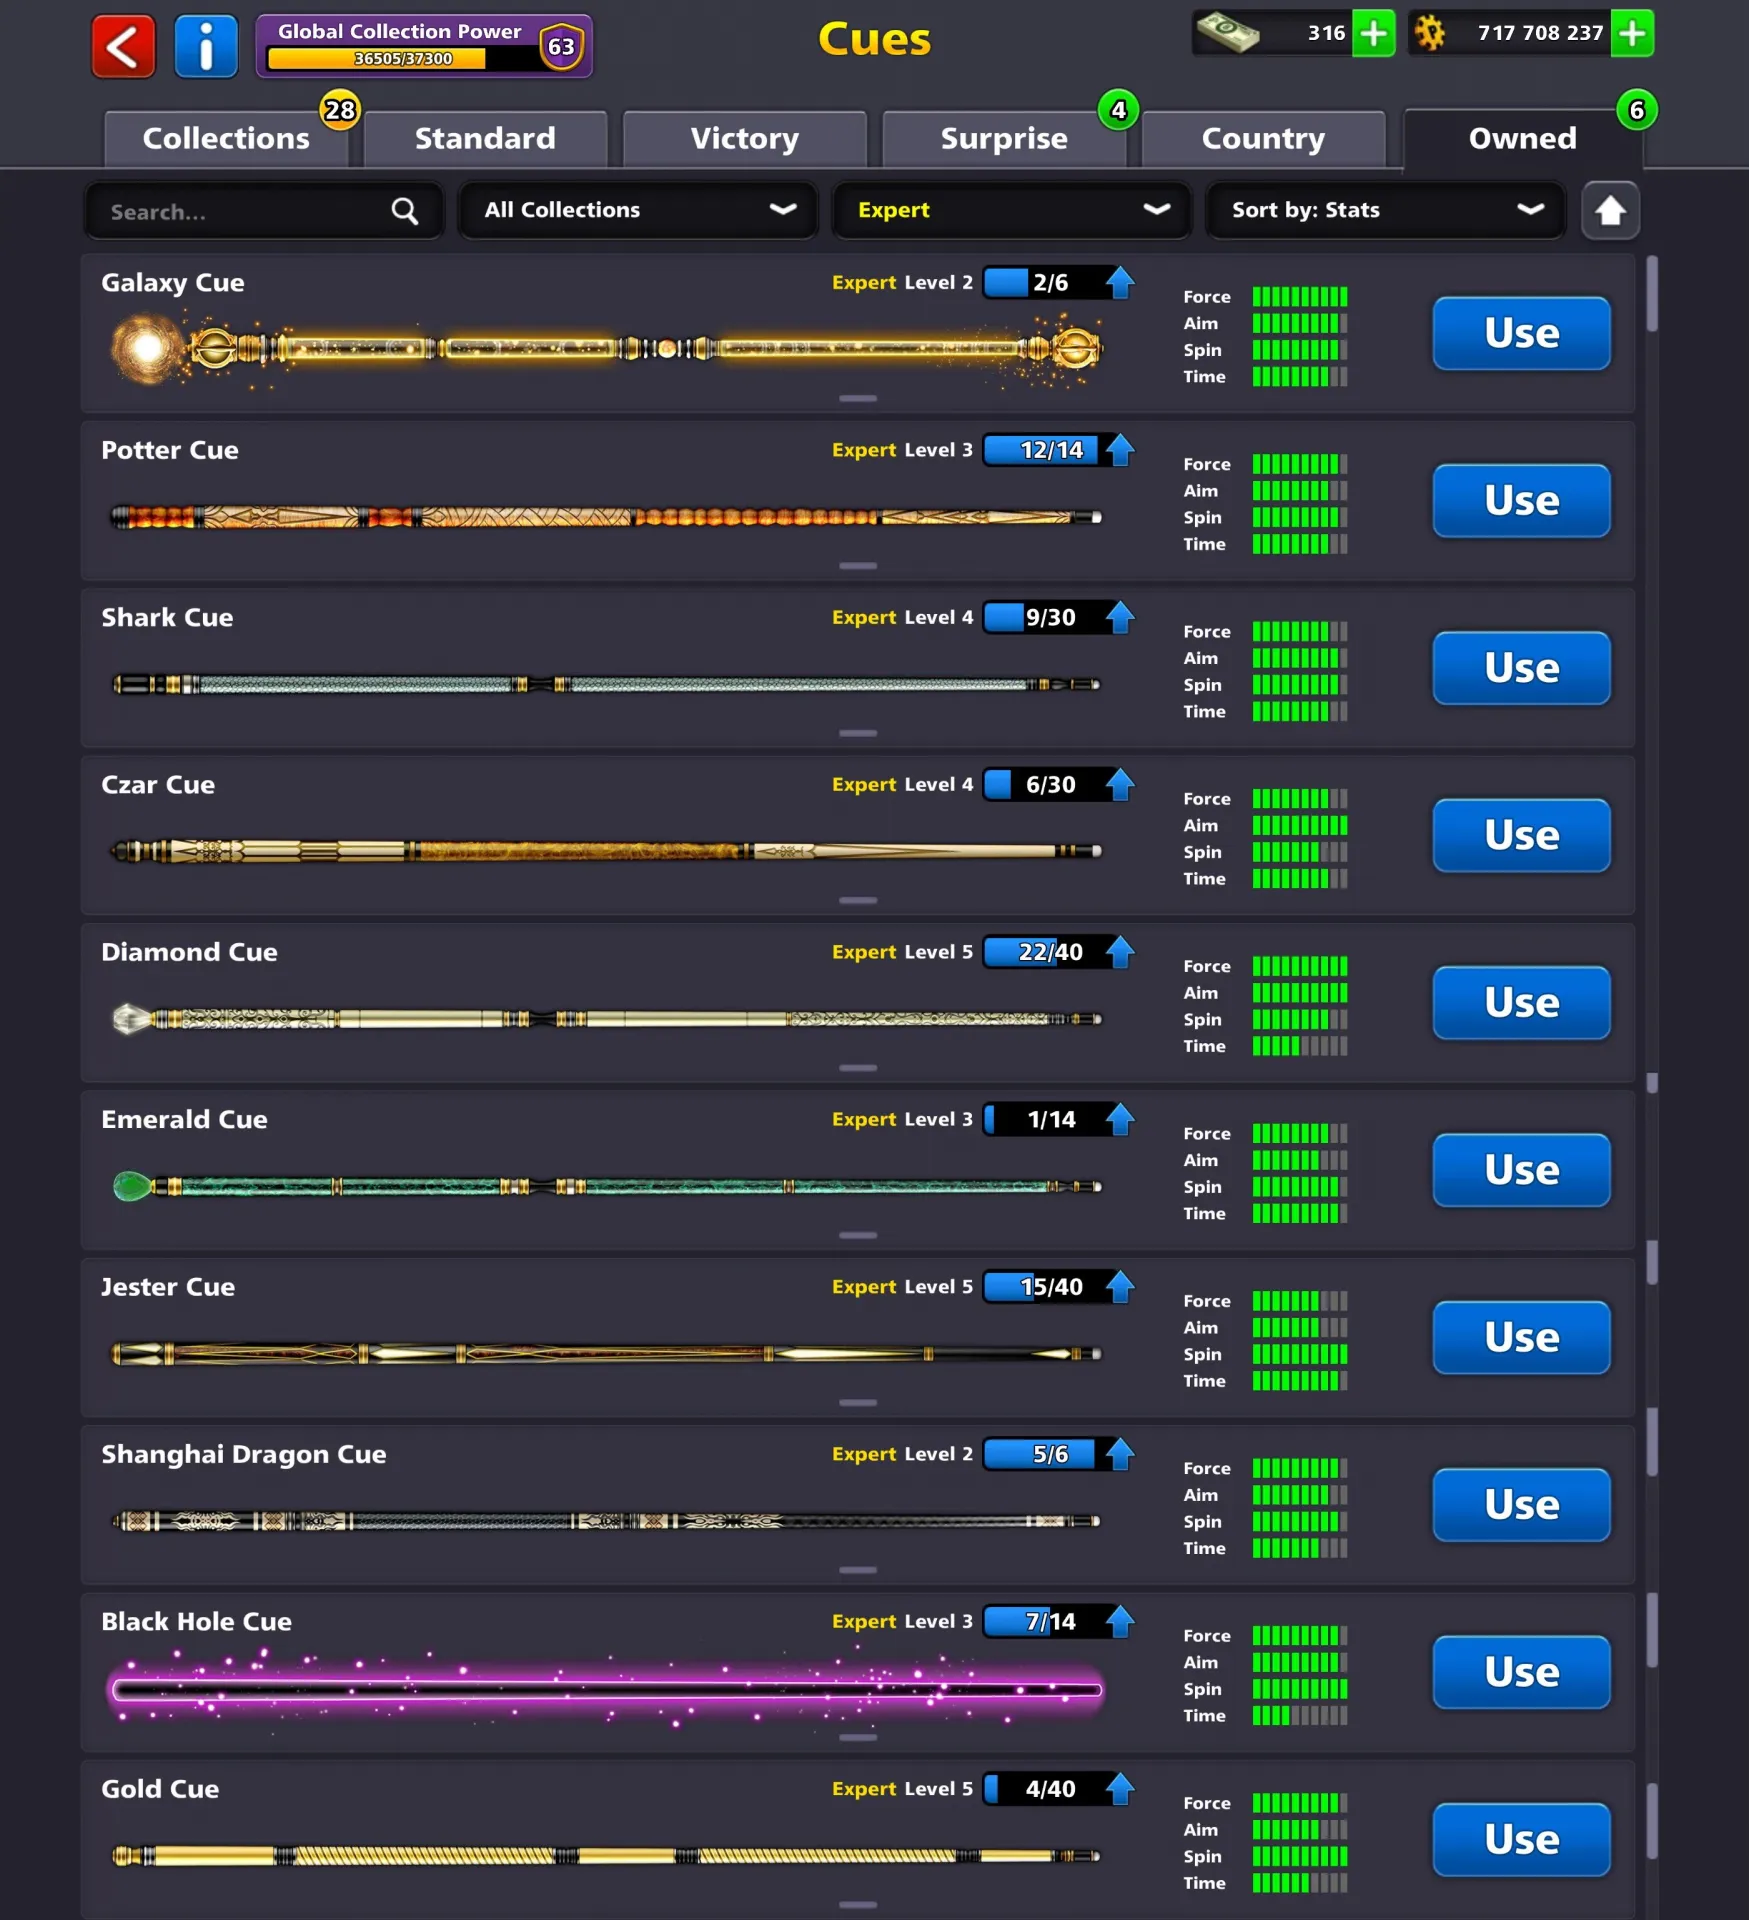Upgrade Emerald Cue with blue arrow

(x=1120, y=1119)
